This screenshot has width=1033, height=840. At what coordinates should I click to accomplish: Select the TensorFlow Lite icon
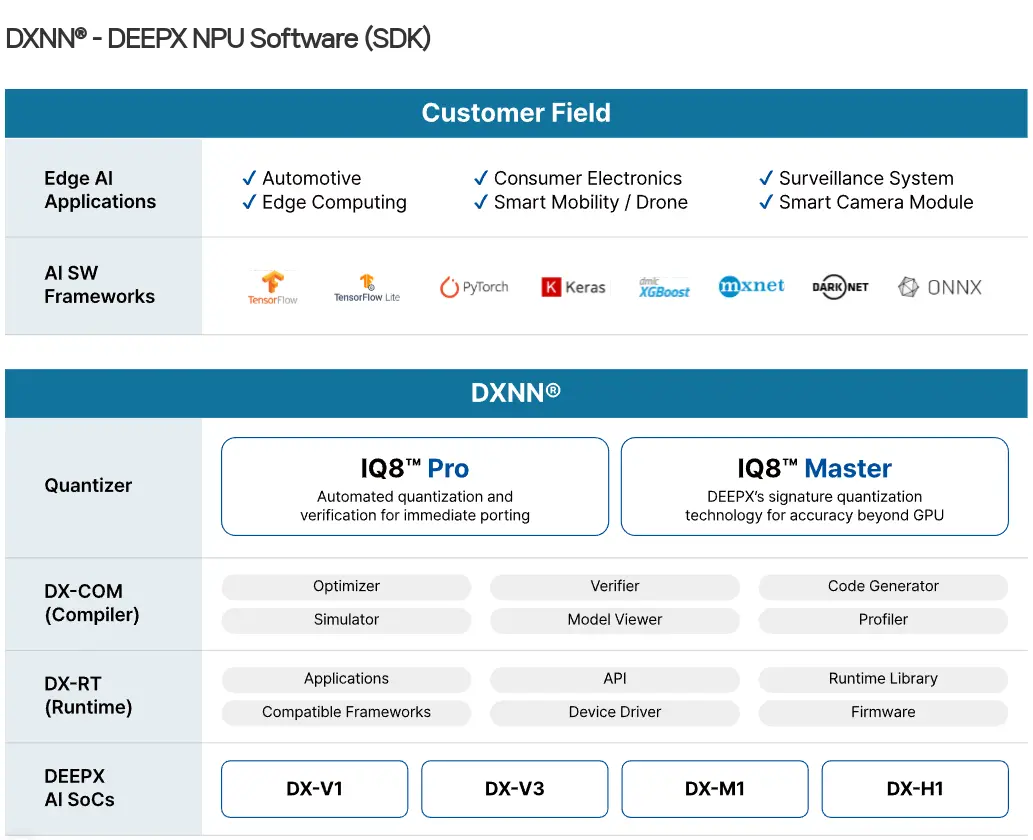click(365, 287)
